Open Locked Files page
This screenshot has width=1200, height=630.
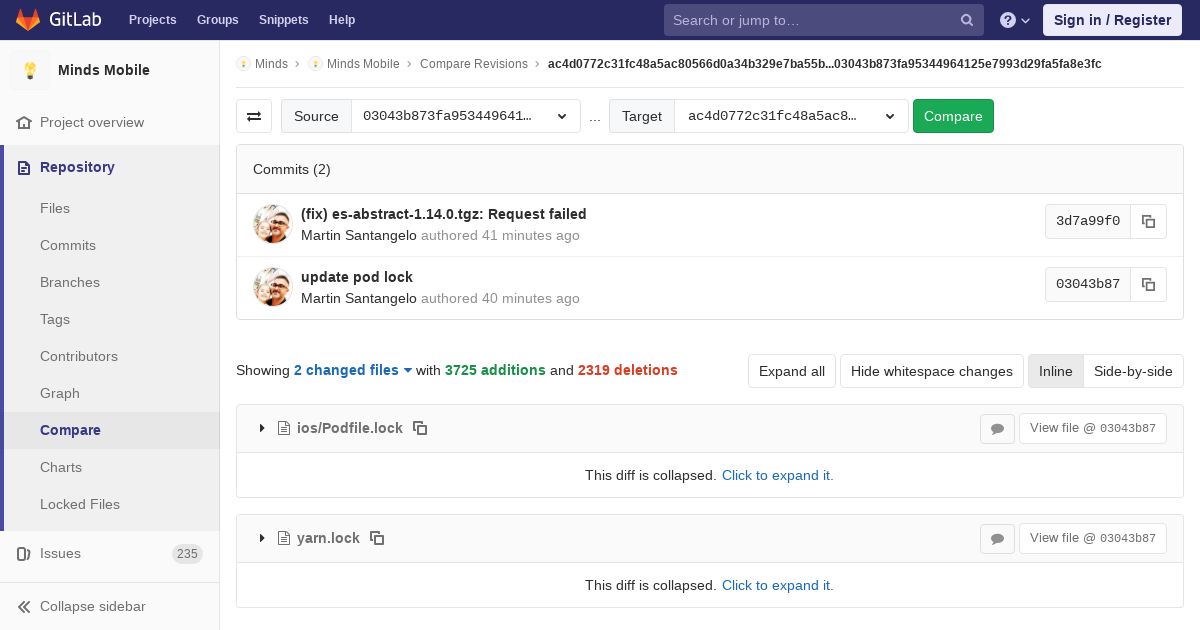(x=80, y=504)
